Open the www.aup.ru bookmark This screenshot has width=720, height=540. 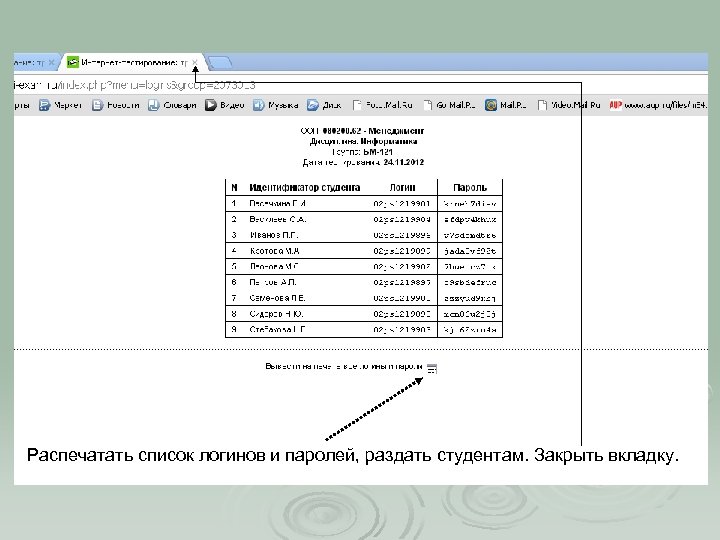click(658, 105)
